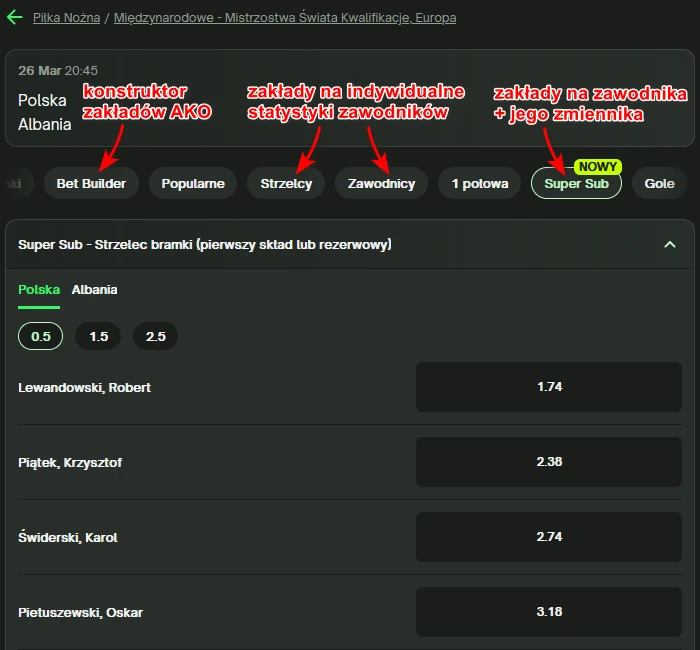Screen dimensions: 700x650
Task: Collapse the Super Sub market section
Action: tap(670, 244)
